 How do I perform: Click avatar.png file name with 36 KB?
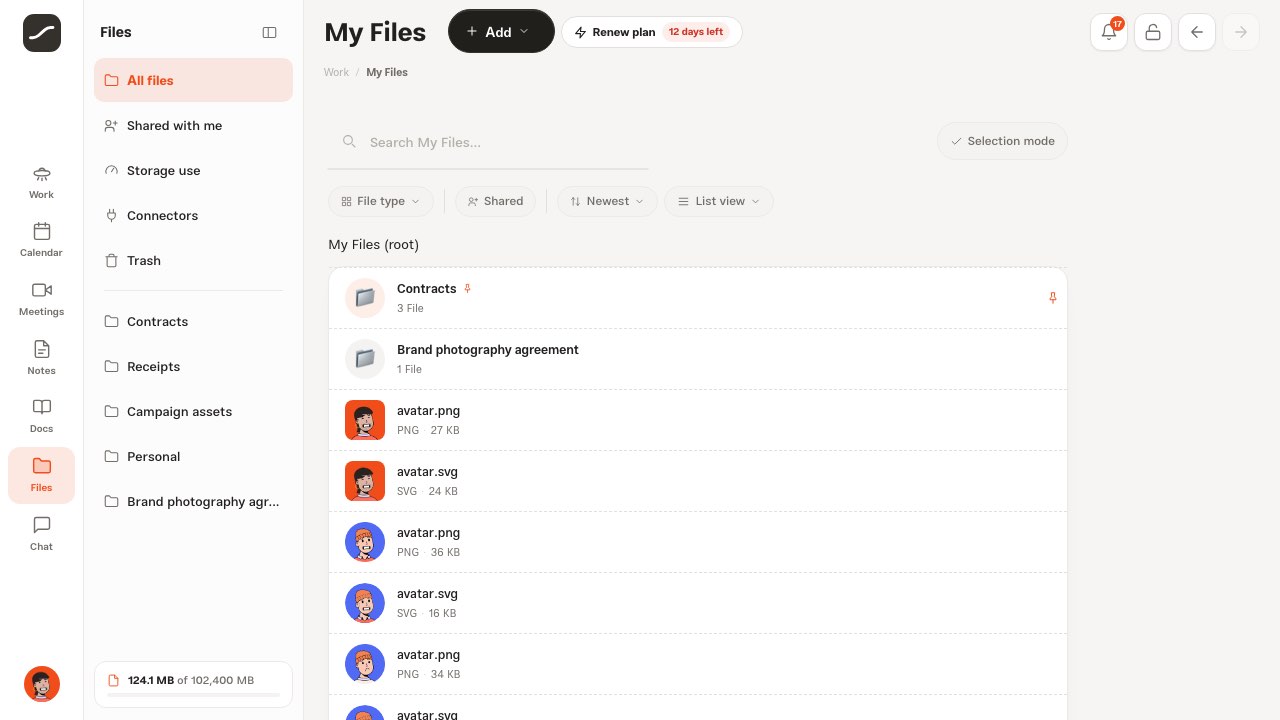pyautogui.click(x=428, y=533)
